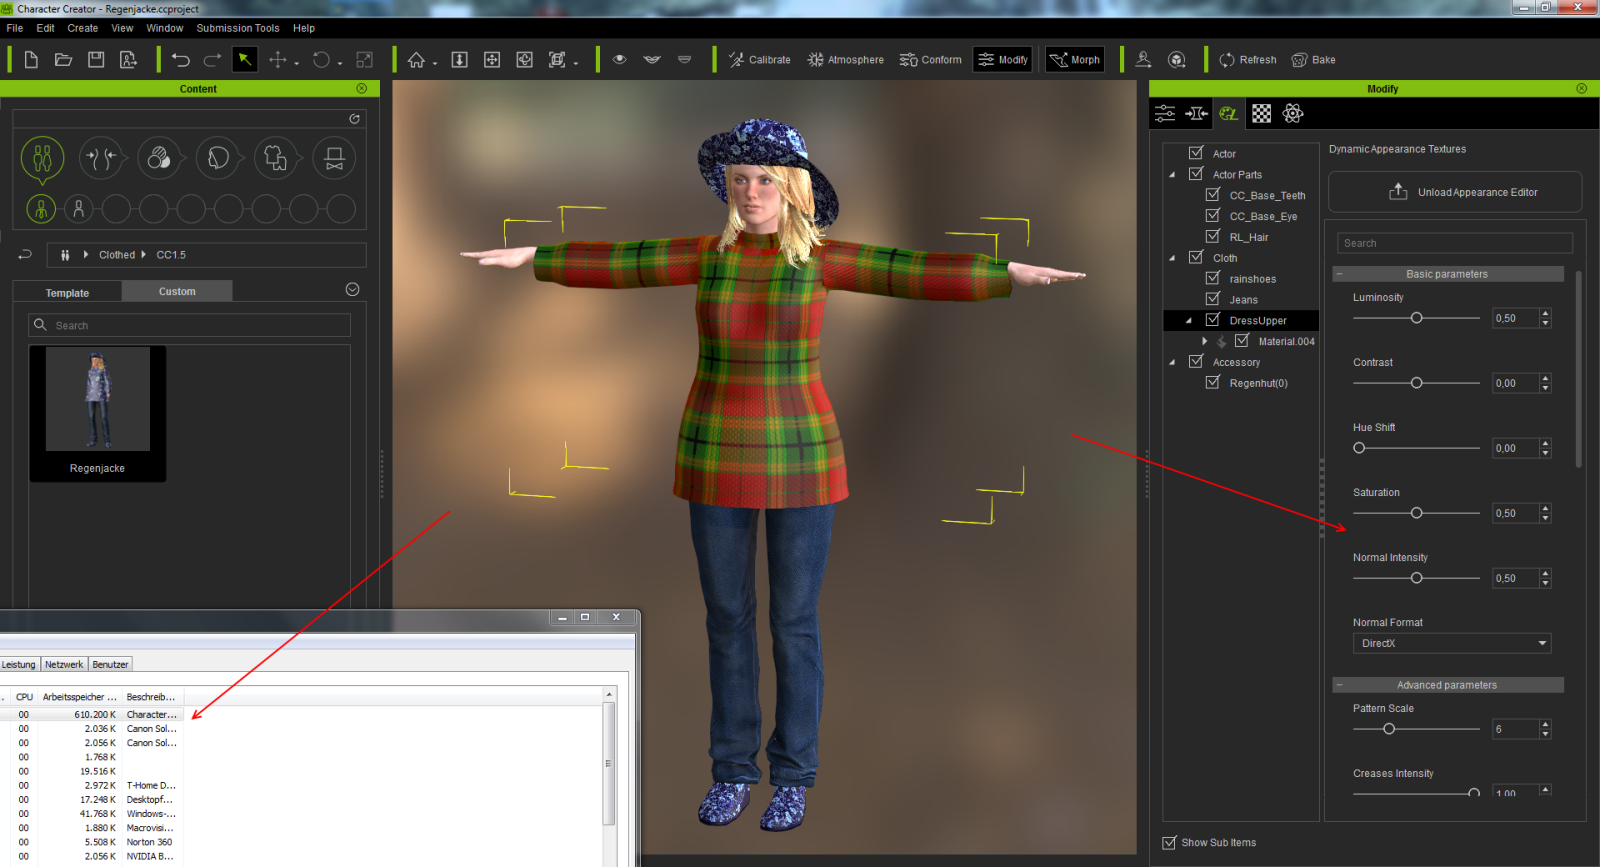The height and width of the screenshot is (867, 1600).
Task: Uncheck the Actor checkbox
Action: click(1195, 153)
